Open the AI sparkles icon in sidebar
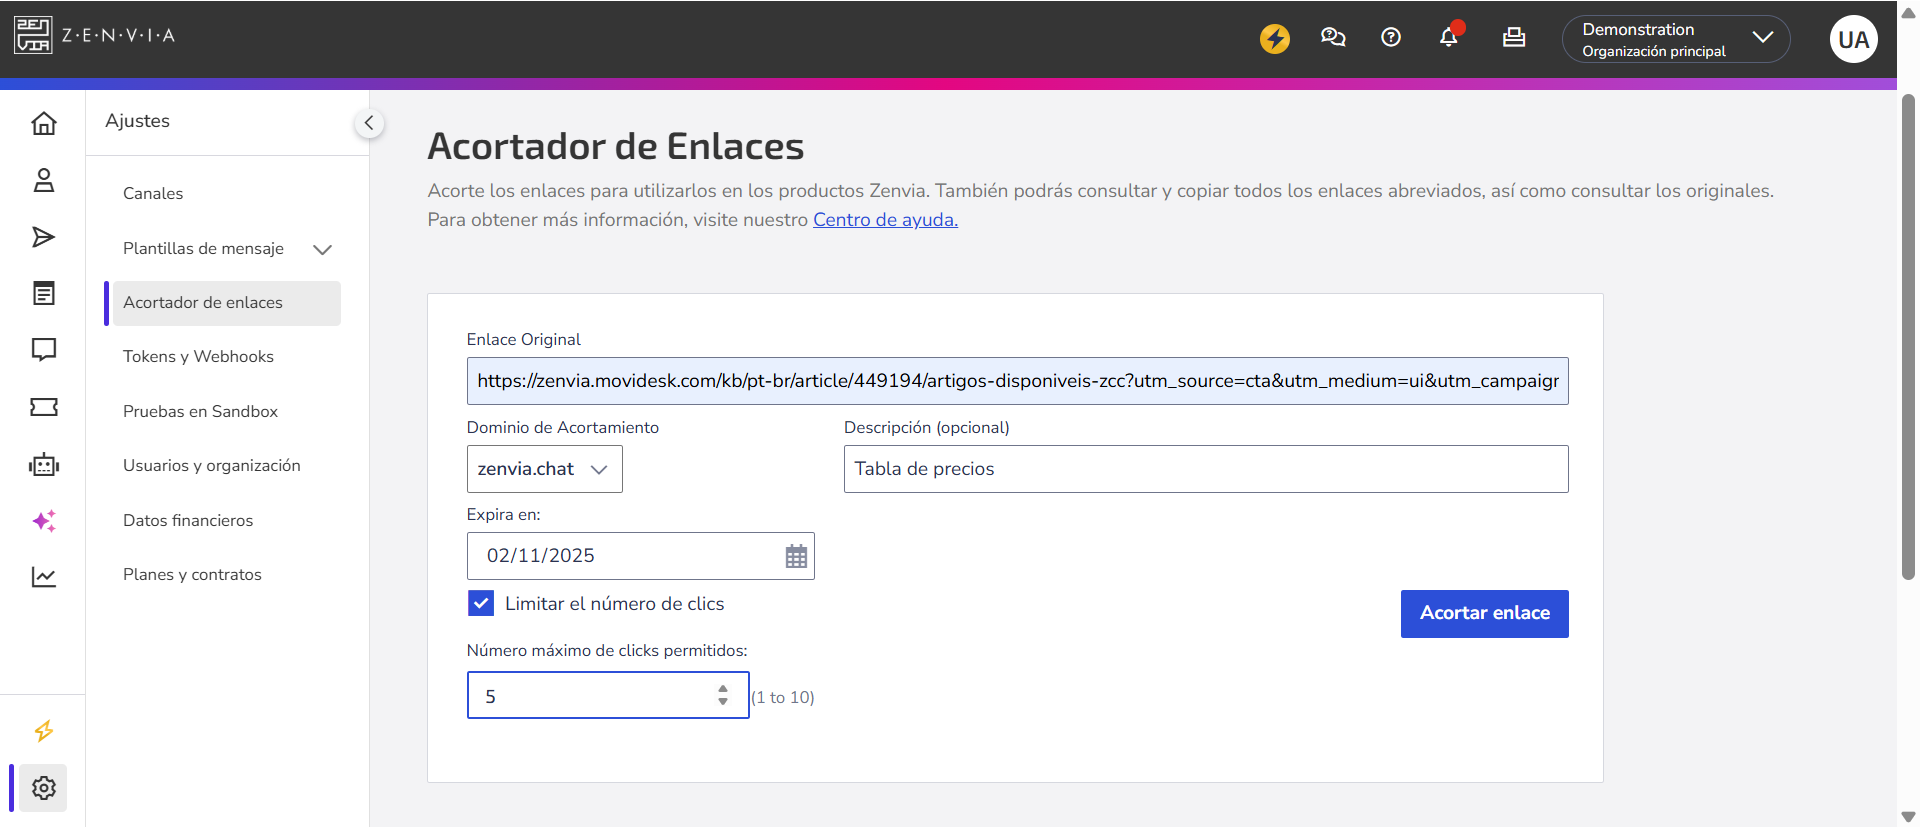 tap(44, 521)
